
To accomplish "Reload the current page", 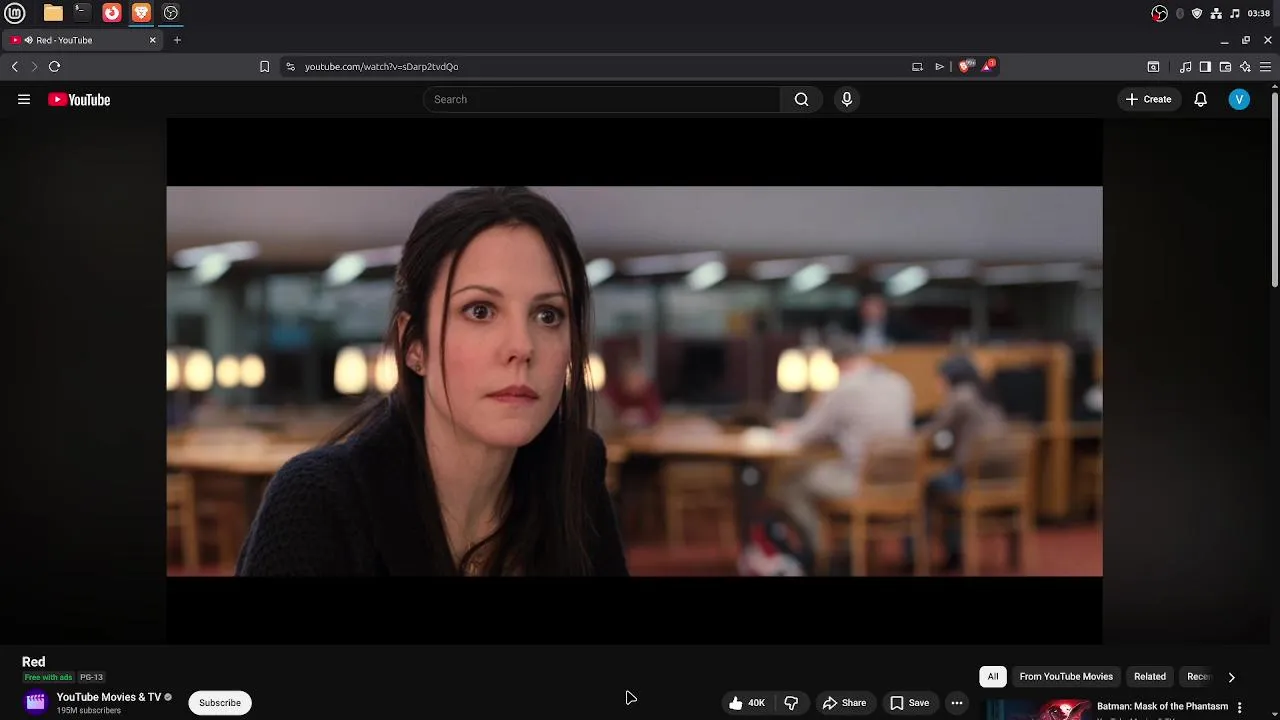I will coord(54,66).
